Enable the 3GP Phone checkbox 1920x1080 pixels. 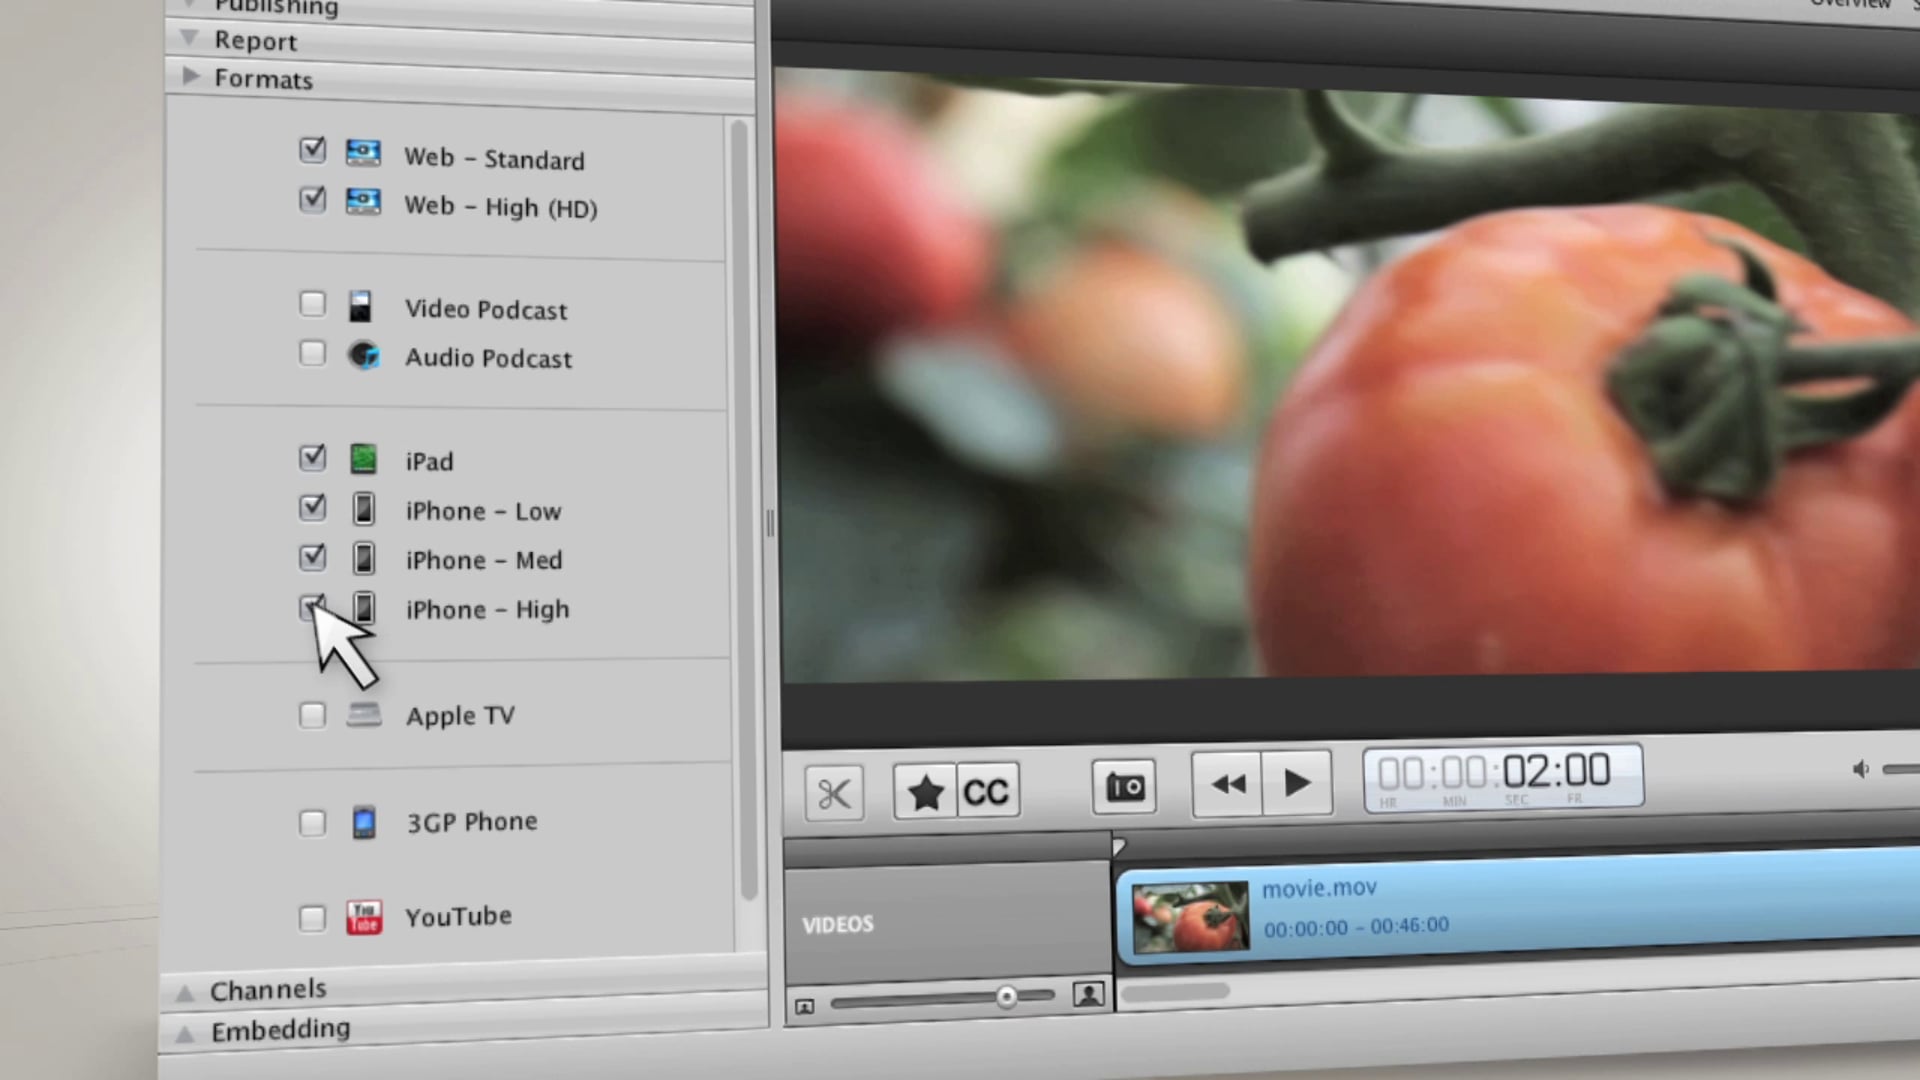(313, 823)
